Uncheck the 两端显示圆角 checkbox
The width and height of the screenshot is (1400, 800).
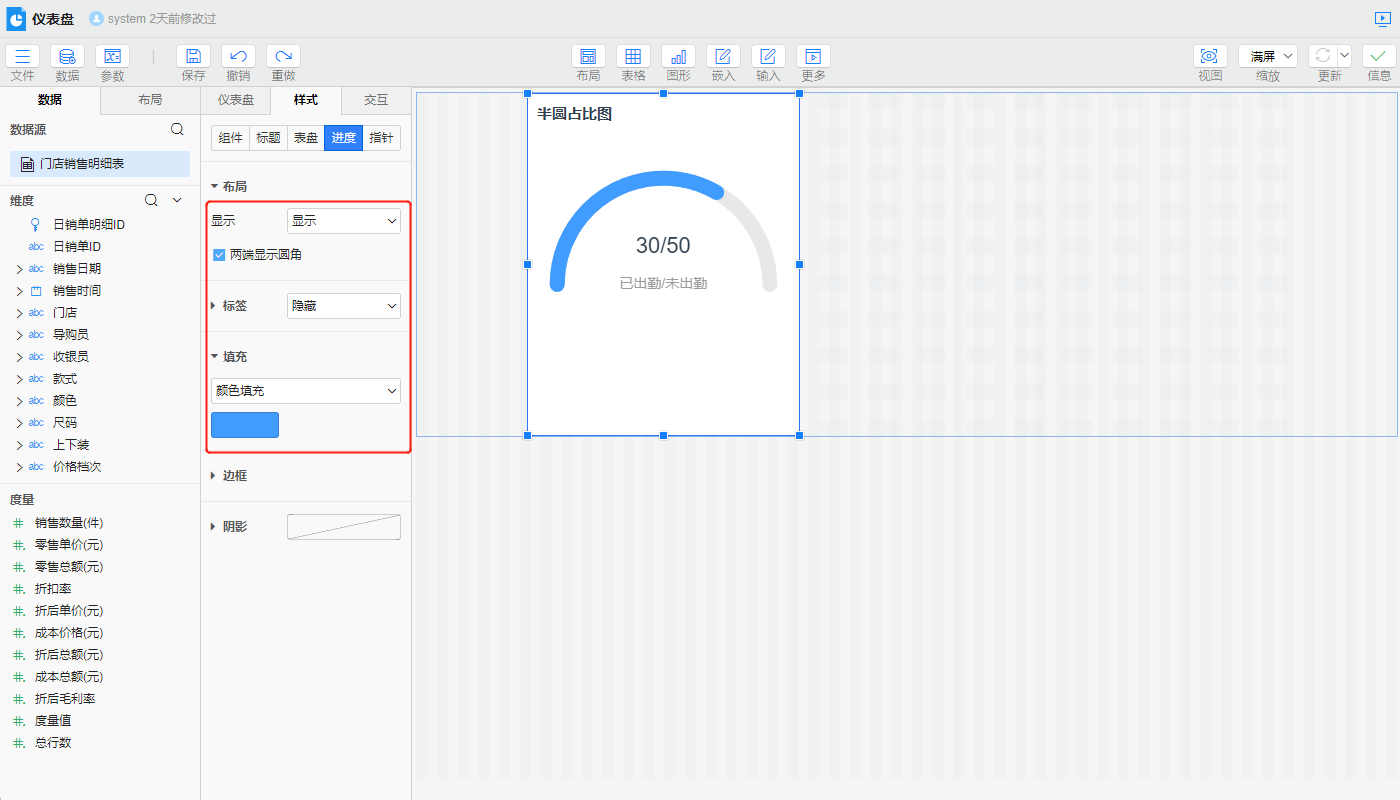coord(219,255)
